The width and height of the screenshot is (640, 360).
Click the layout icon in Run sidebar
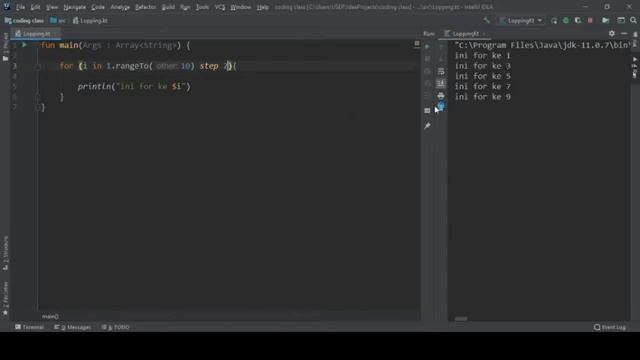pyautogui.click(x=427, y=111)
